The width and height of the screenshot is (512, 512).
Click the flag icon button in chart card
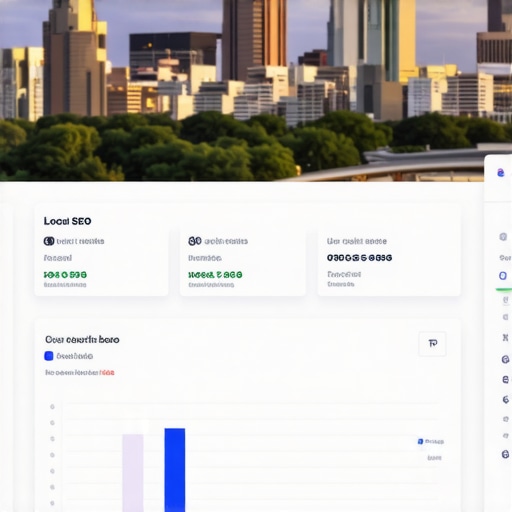click(432, 344)
